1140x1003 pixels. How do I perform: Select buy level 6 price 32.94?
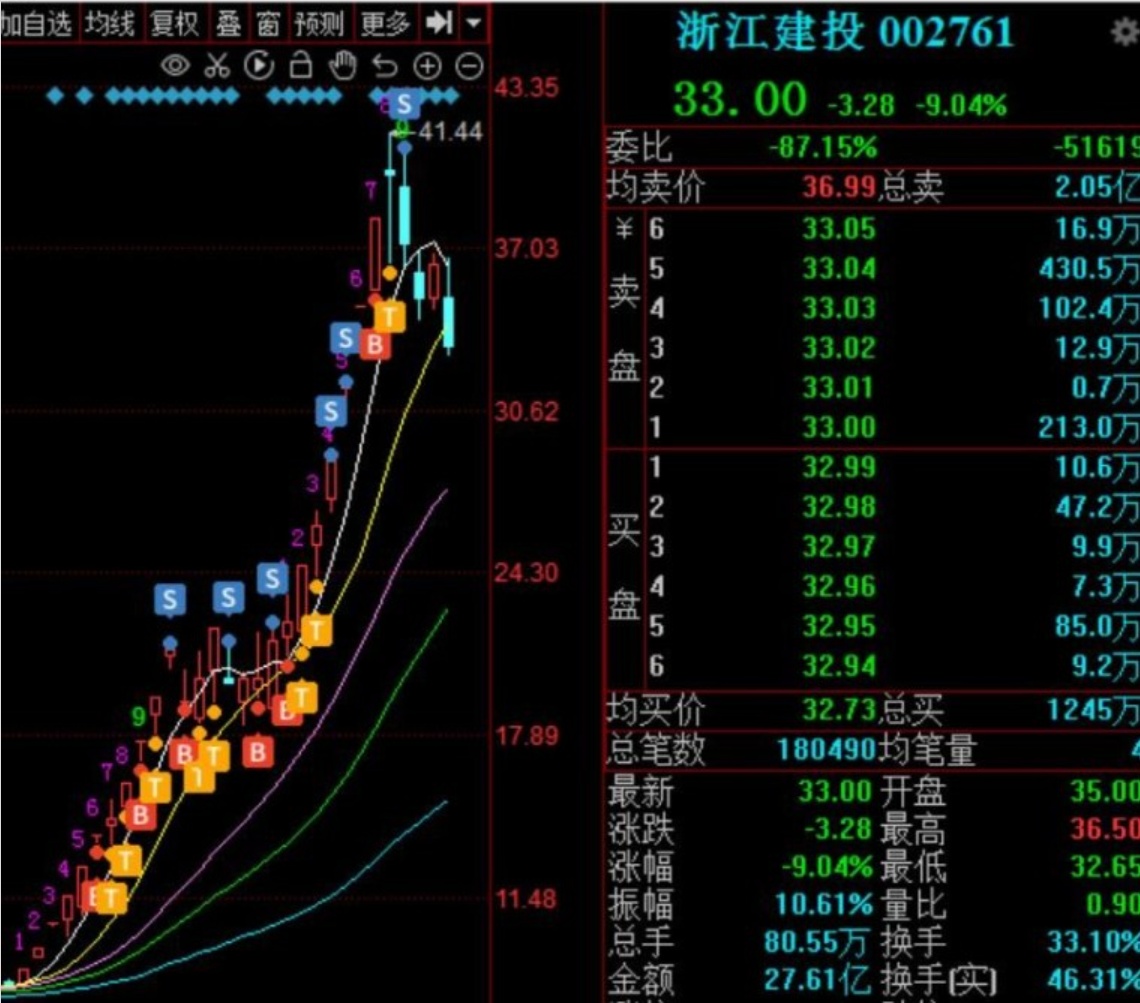pos(839,666)
